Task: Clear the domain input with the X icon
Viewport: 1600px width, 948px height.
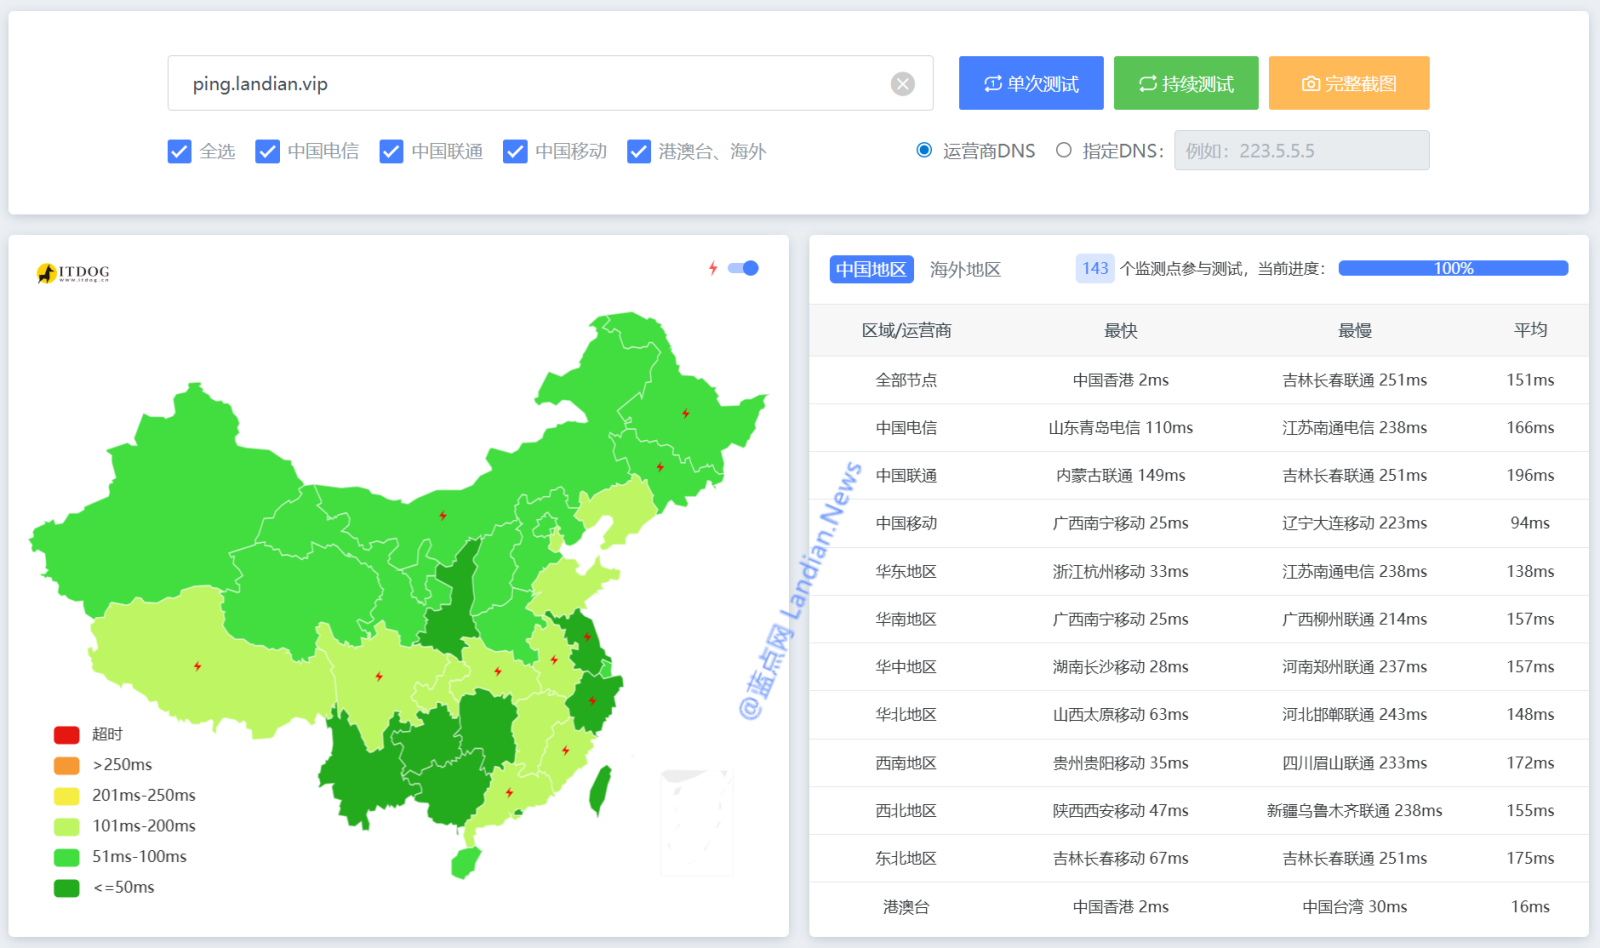Action: pos(902,84)
